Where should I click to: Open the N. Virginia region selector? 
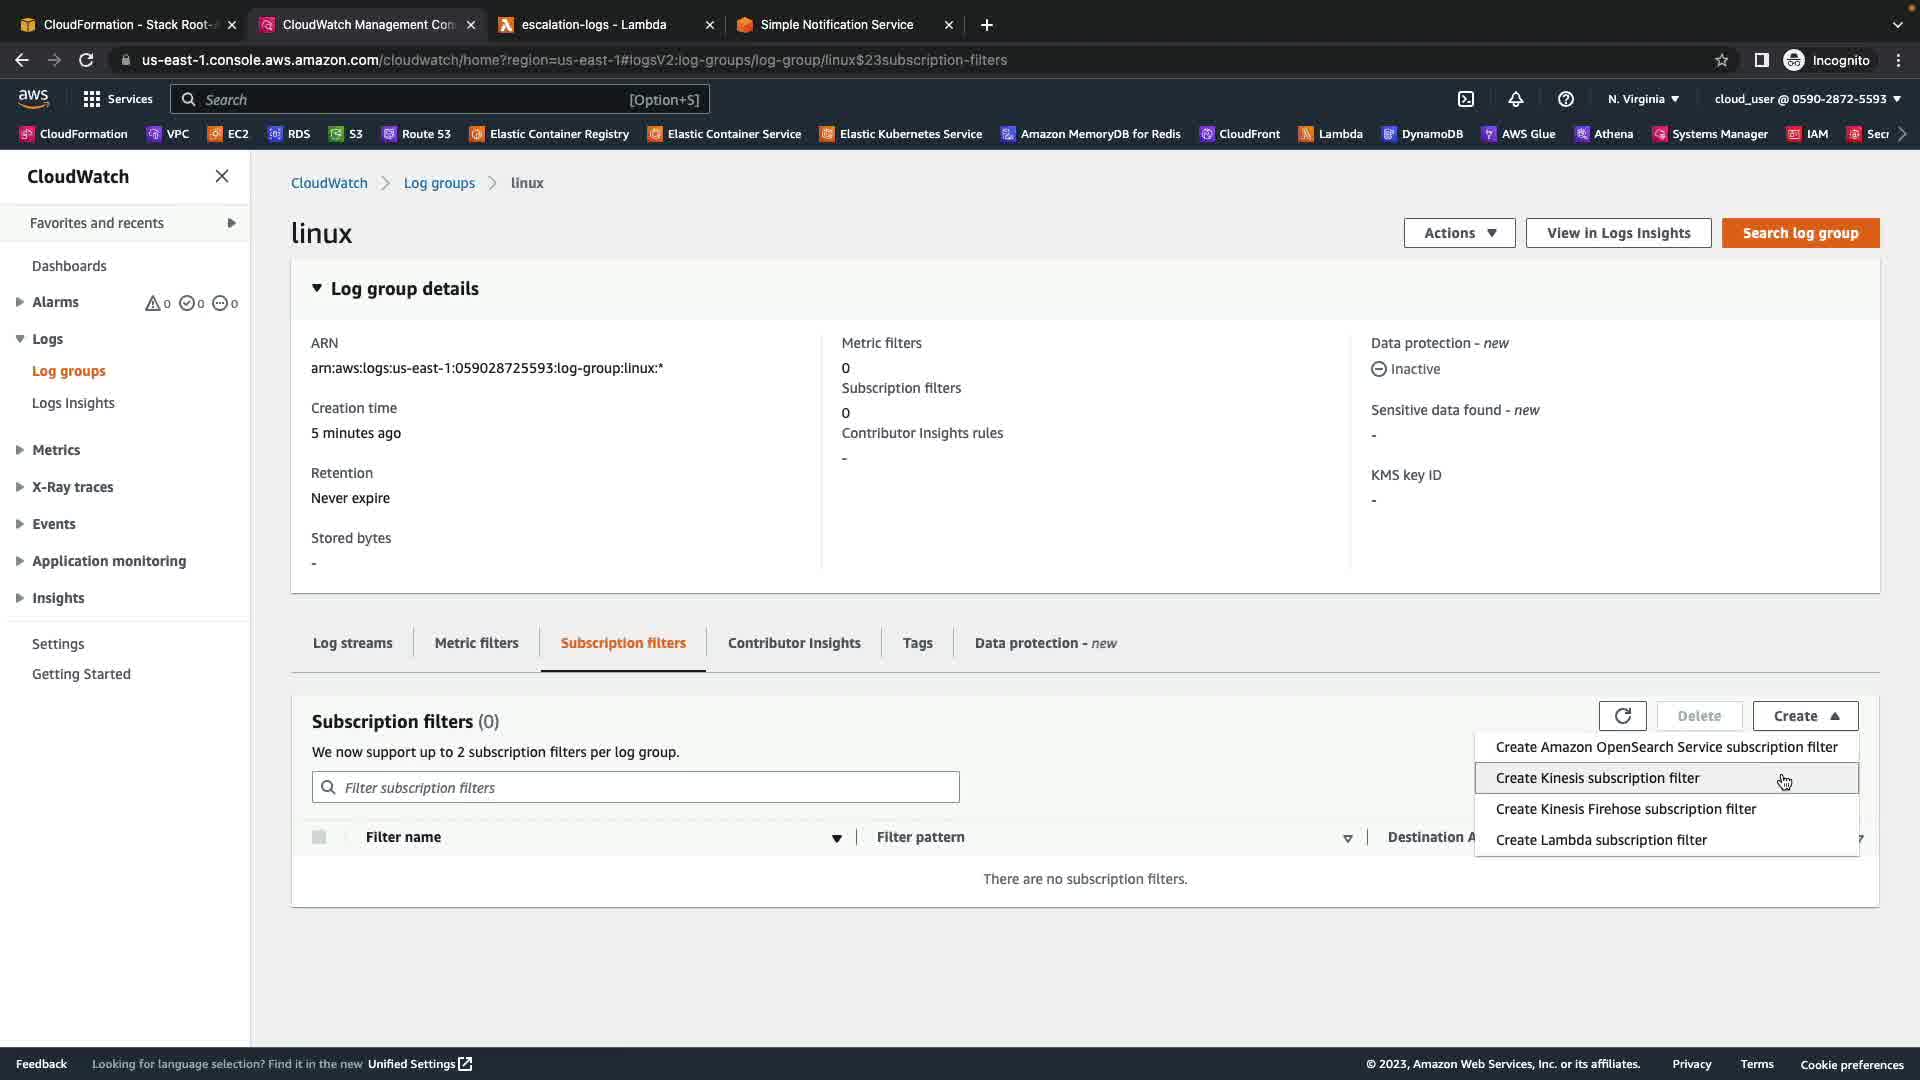tap(1643, 99)
